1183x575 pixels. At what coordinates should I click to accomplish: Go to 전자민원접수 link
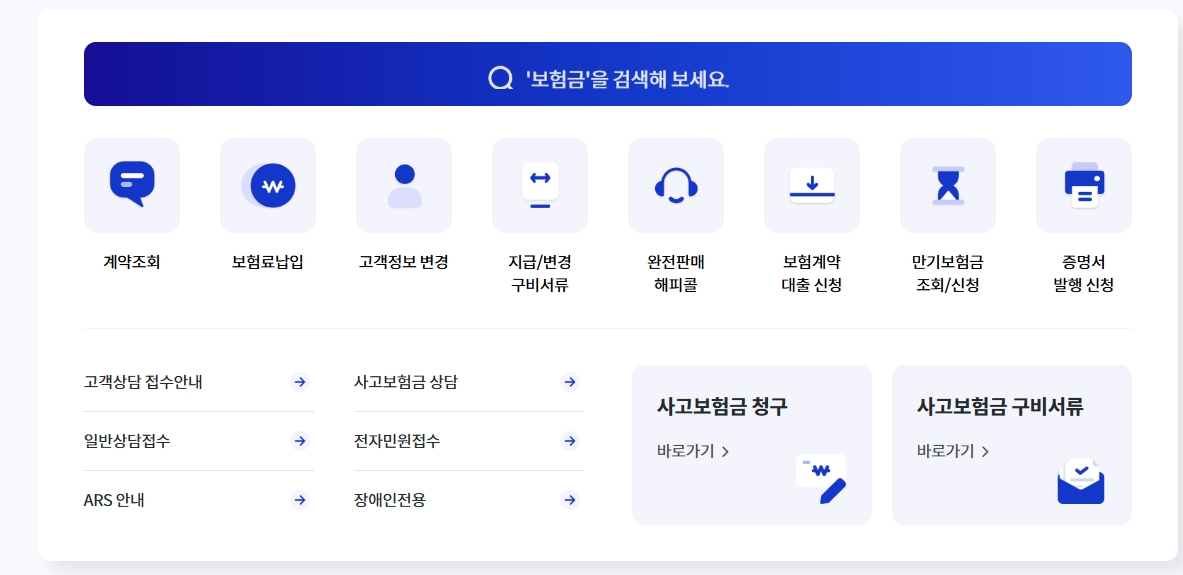397,441
